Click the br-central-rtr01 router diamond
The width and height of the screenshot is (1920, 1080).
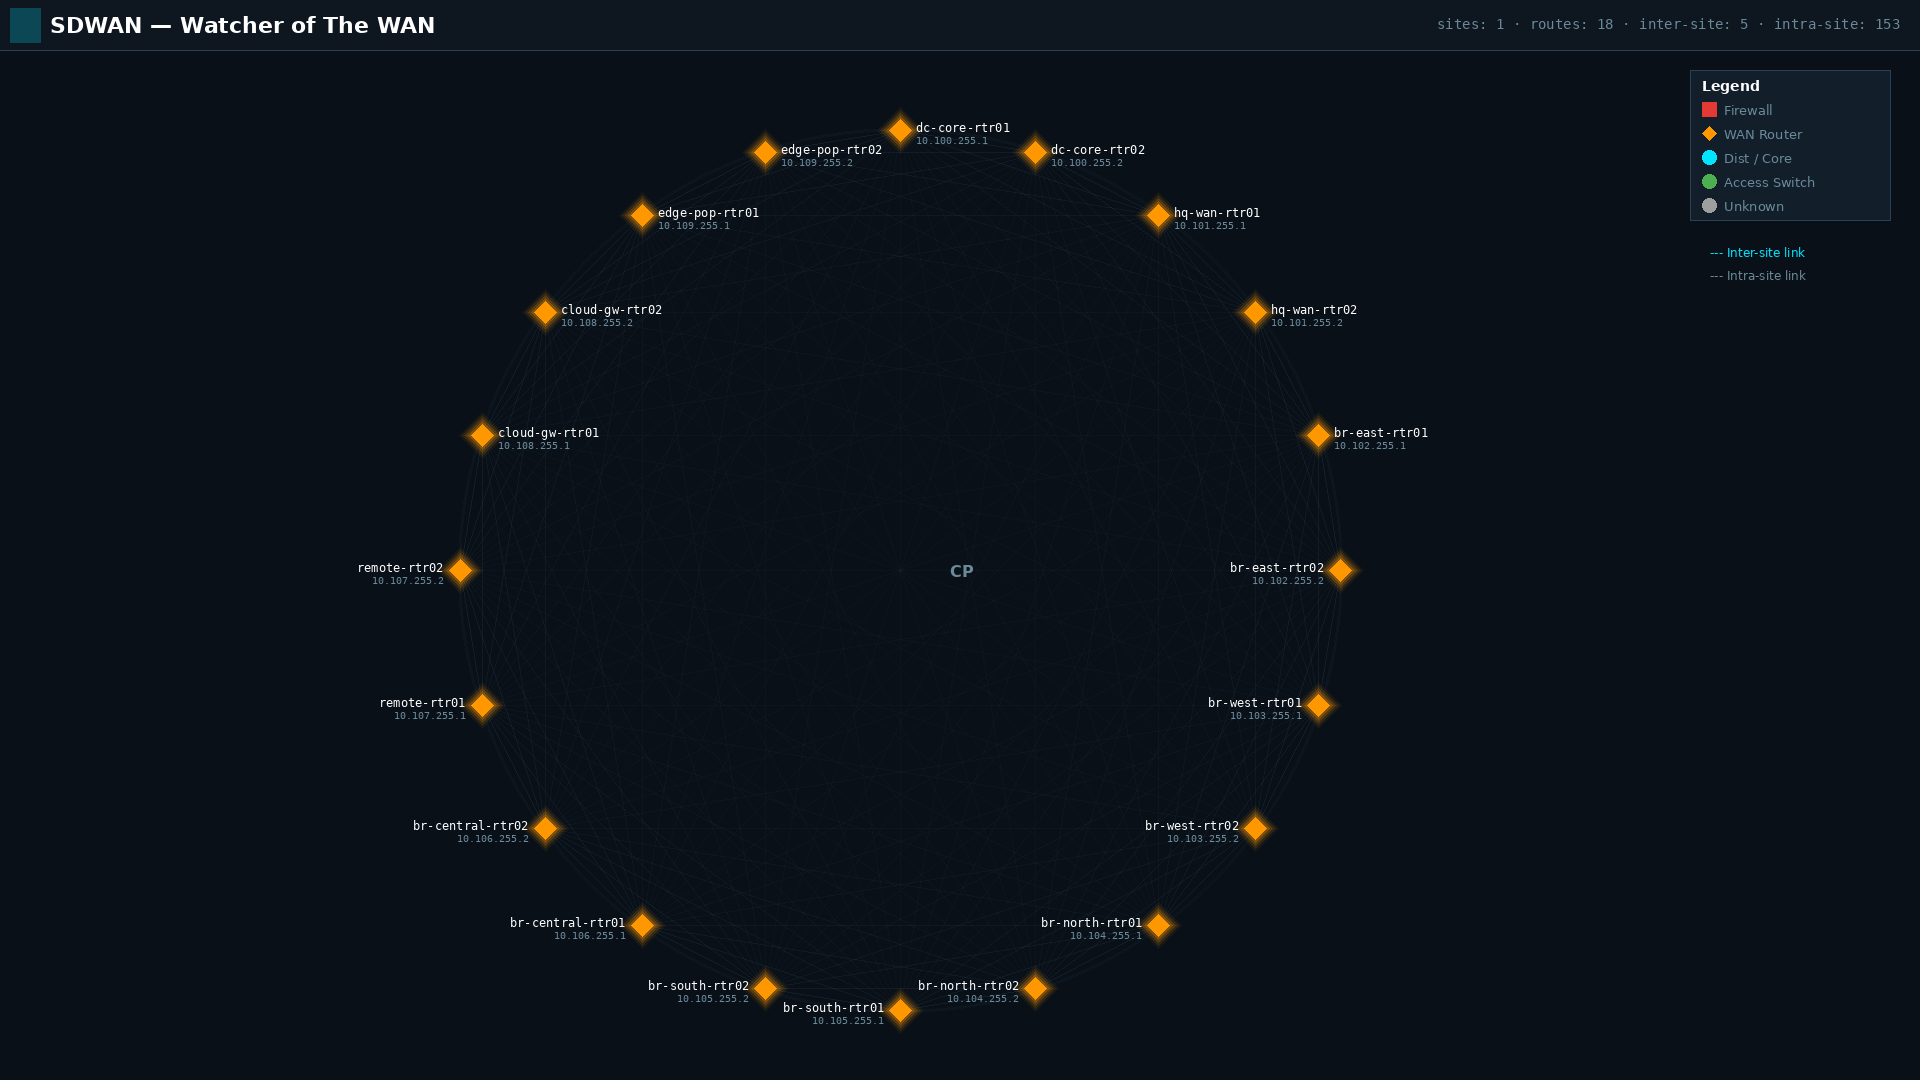pos(643,925)
